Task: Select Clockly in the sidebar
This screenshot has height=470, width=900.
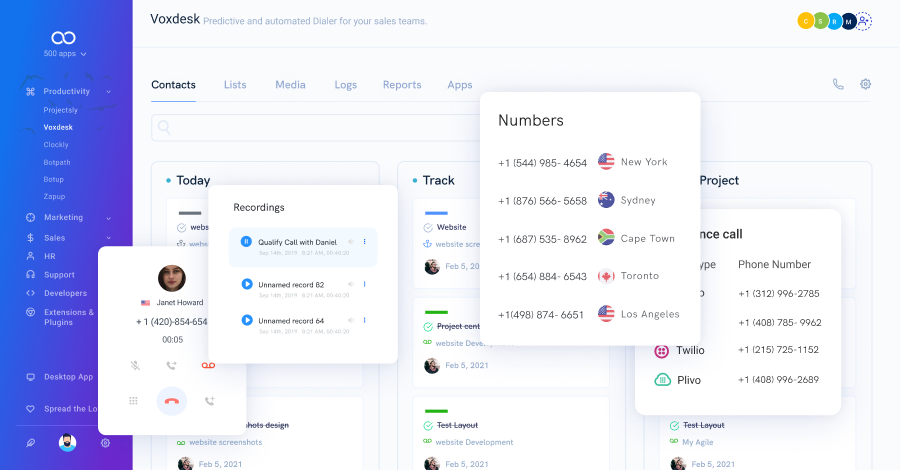Action: coord(56,145)
